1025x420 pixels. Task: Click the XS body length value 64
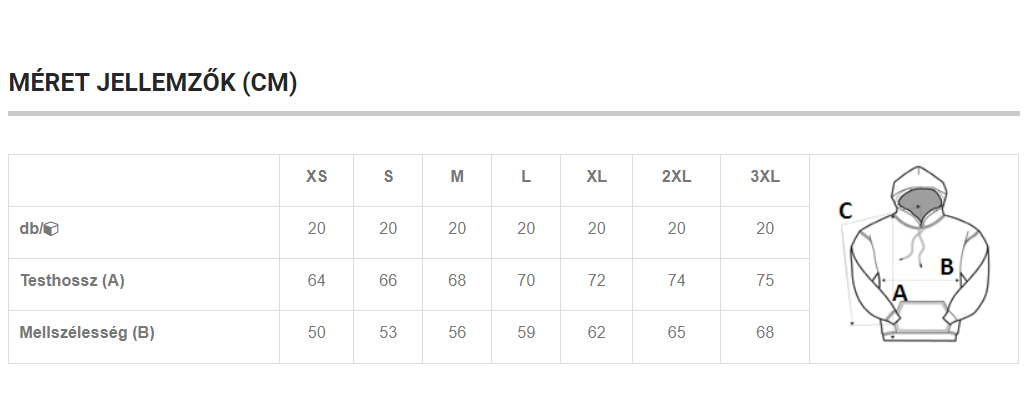tap(316, 281)
